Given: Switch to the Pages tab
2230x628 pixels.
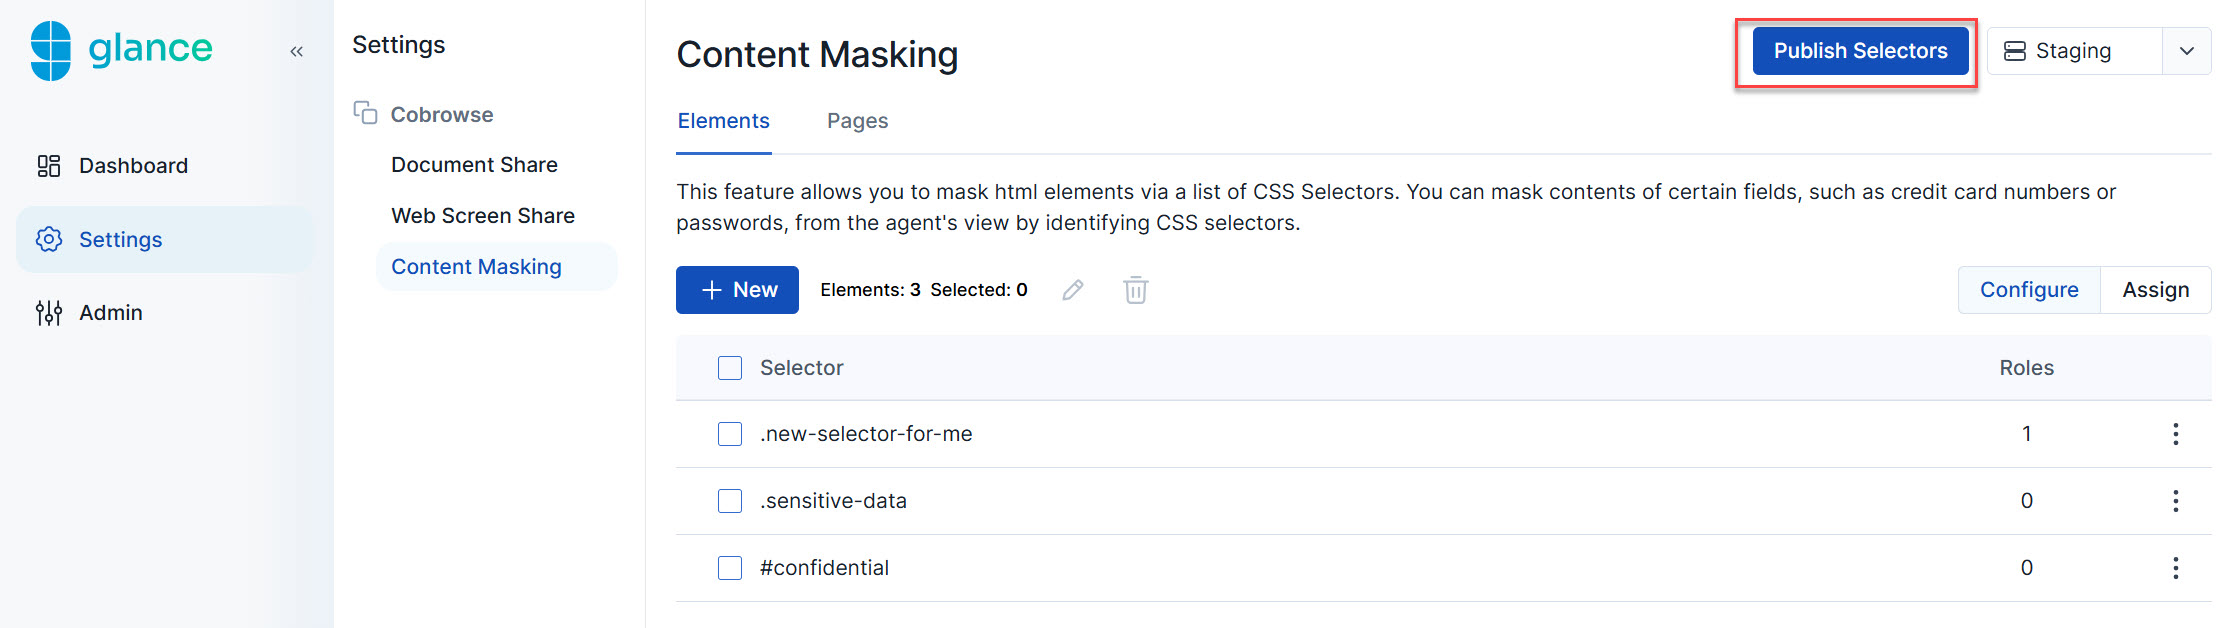Looking at the screenshot, I should click(857, 121).
